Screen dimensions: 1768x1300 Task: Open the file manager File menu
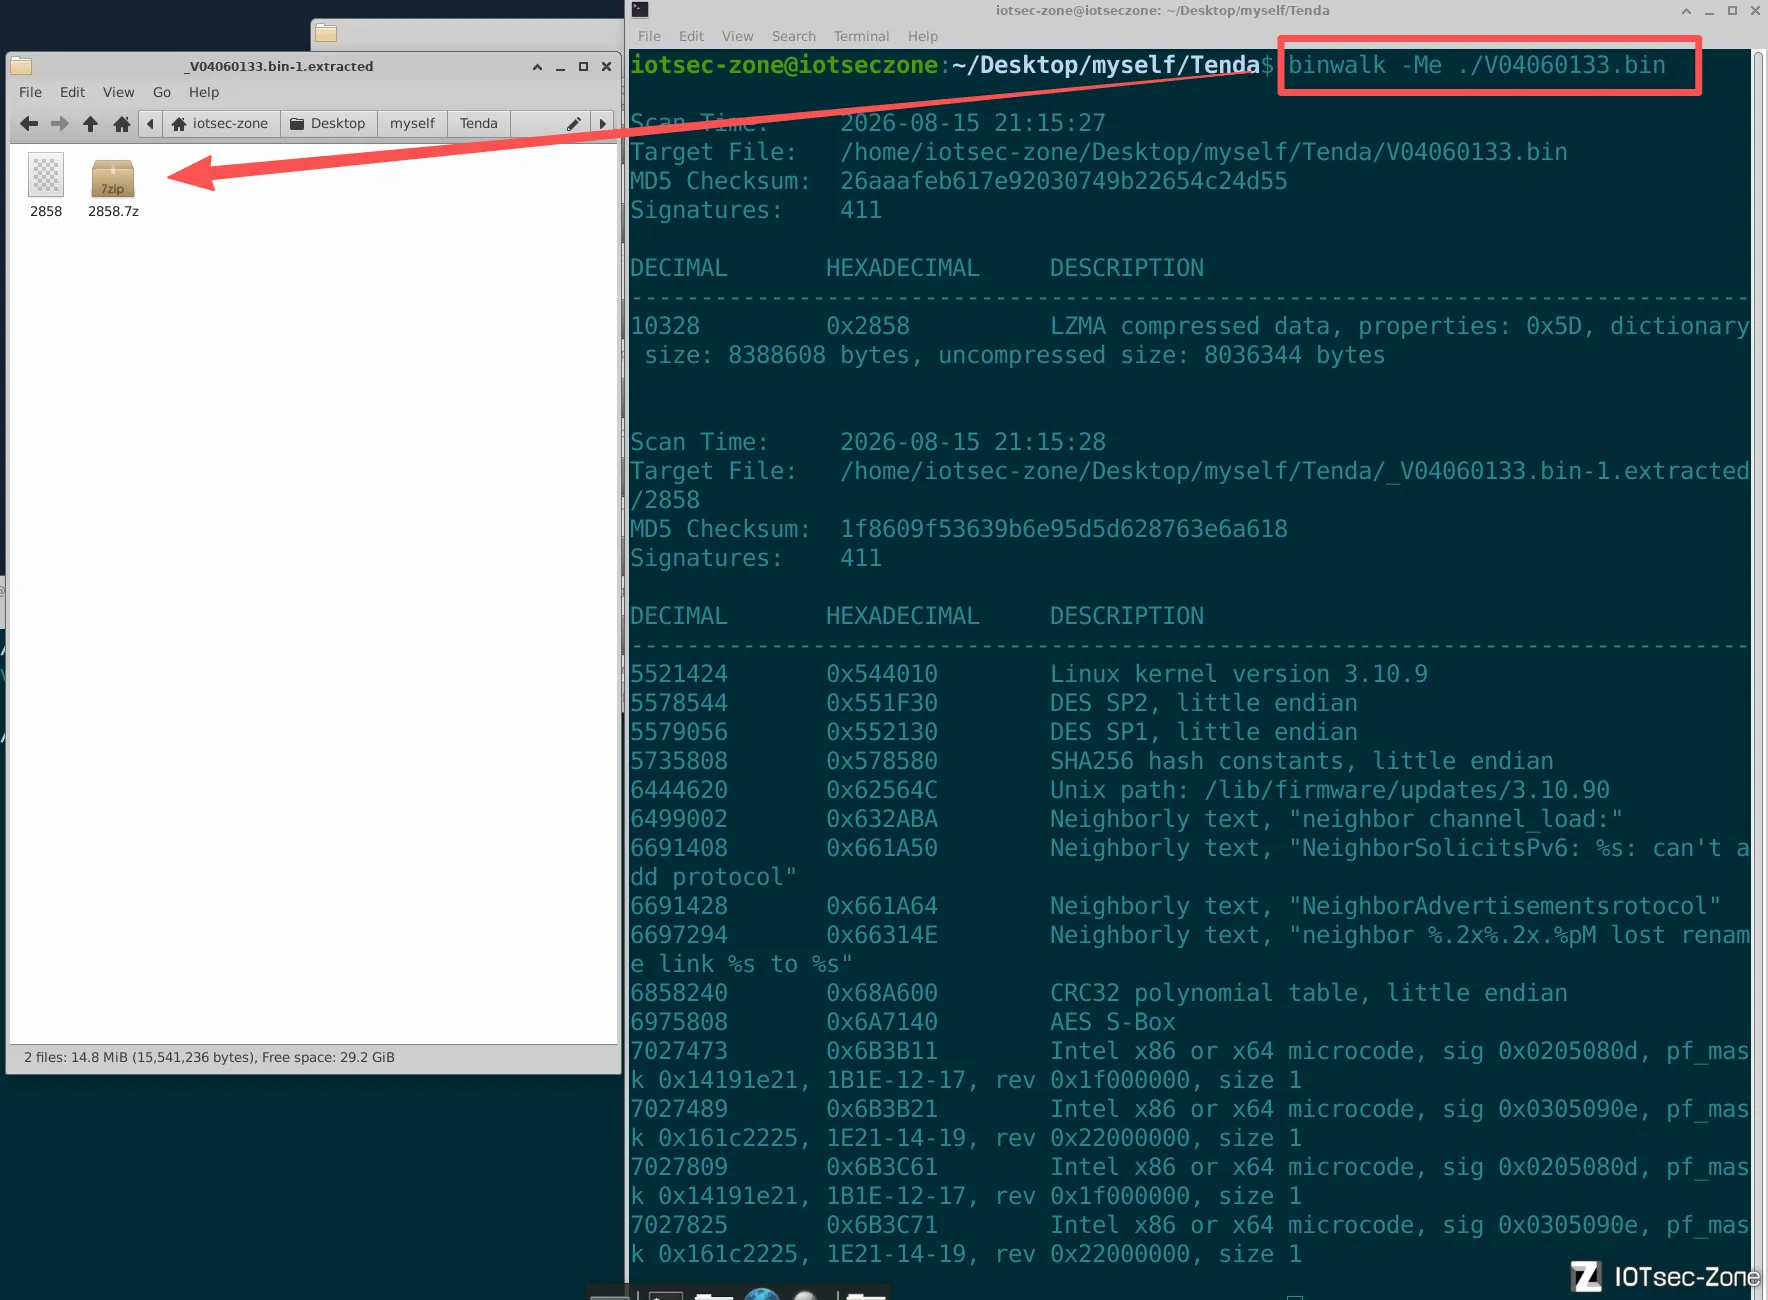(30, 92)
